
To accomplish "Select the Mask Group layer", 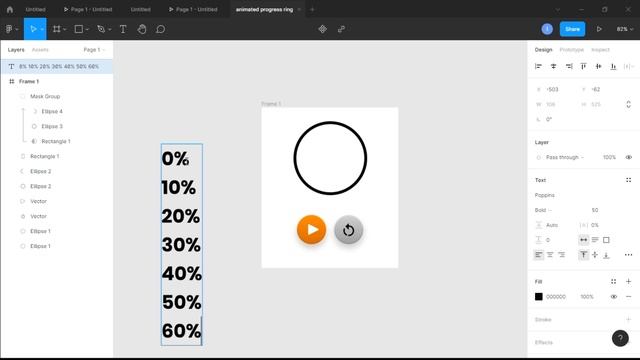I will pos(45,96).
